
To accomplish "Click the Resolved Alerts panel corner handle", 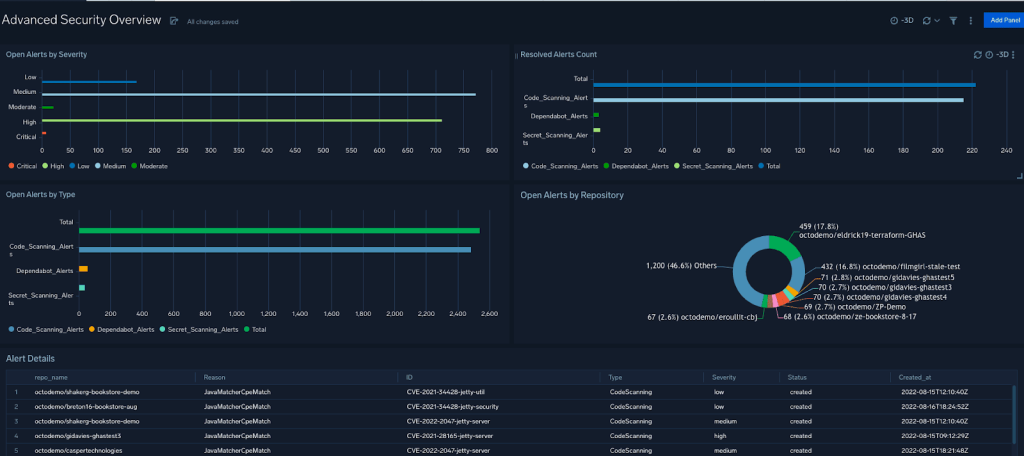I will pos(1019,176).
